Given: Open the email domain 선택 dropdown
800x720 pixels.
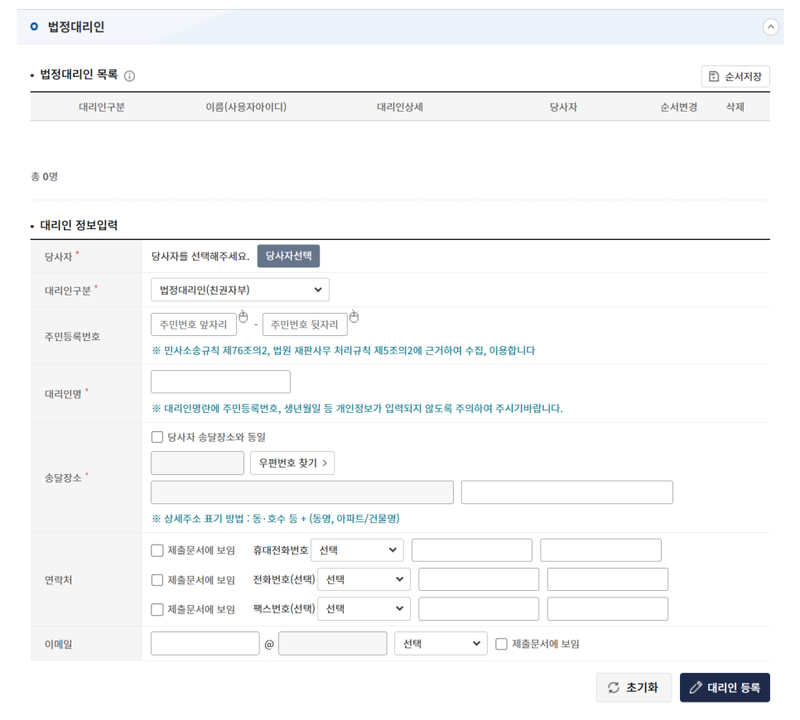Looking at the screenshot, I should [441, 643].
